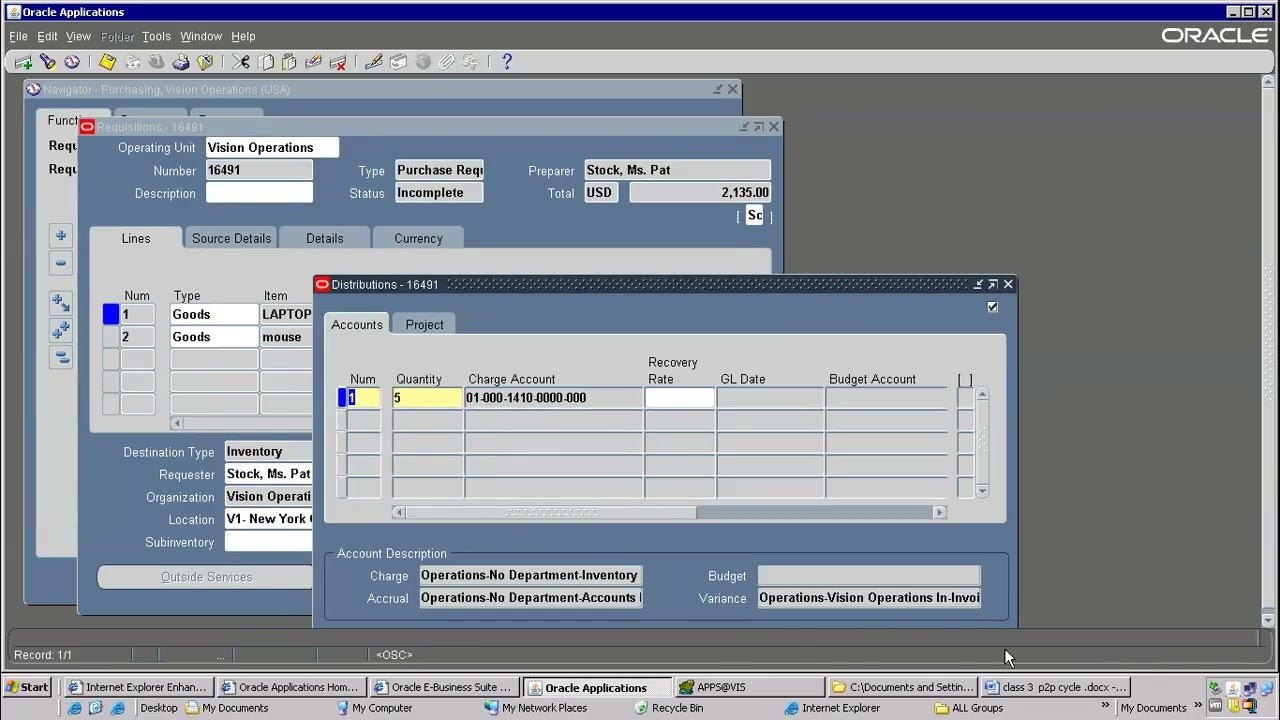Click the Destination Type field showing Inventory
This screenshot has width=1280, height=720.
tap(268, 452)
